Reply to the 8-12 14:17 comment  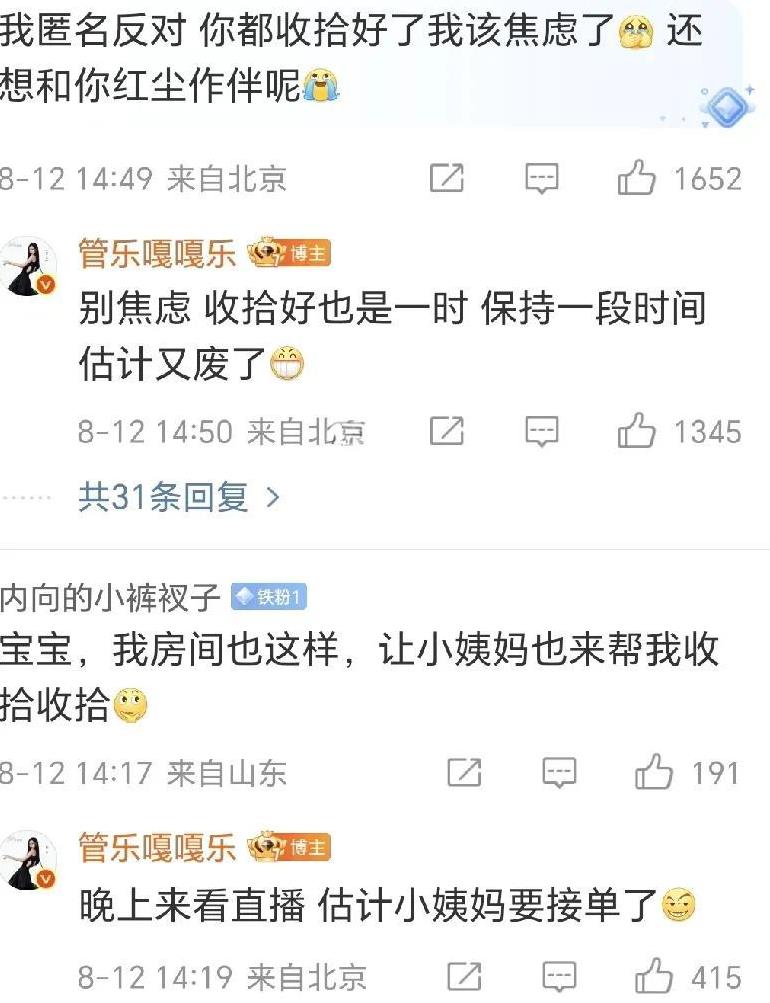560,773
